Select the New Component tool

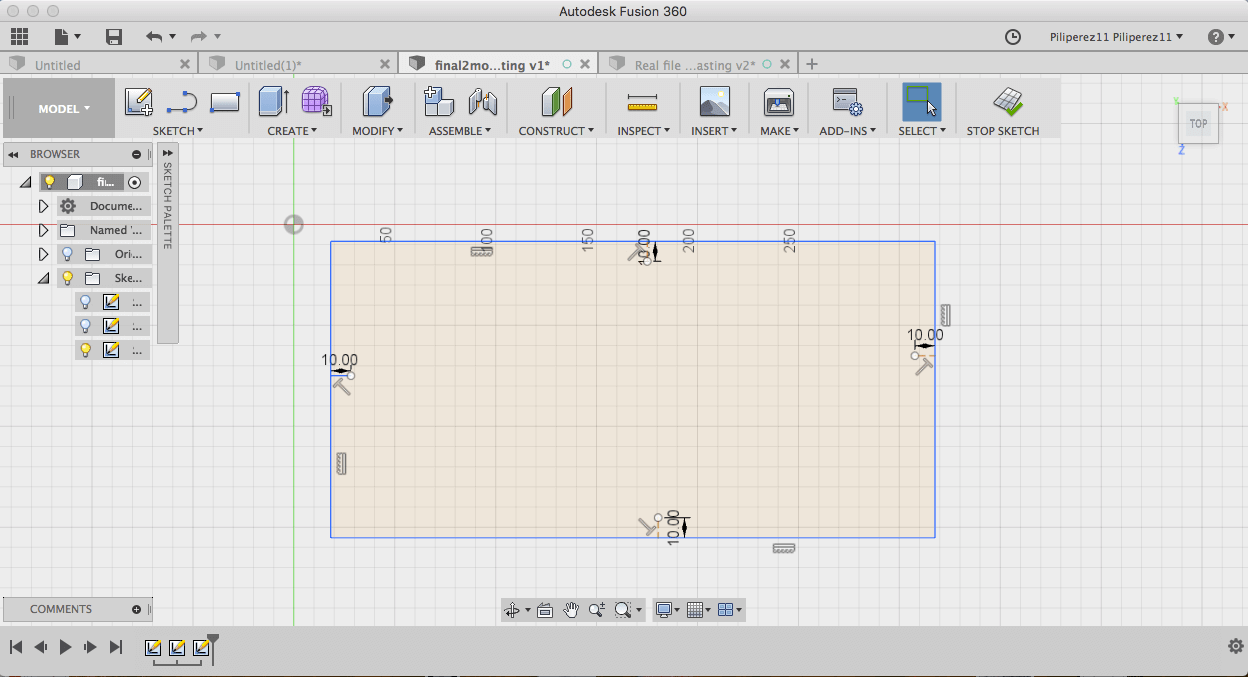[x=438, y=102]
